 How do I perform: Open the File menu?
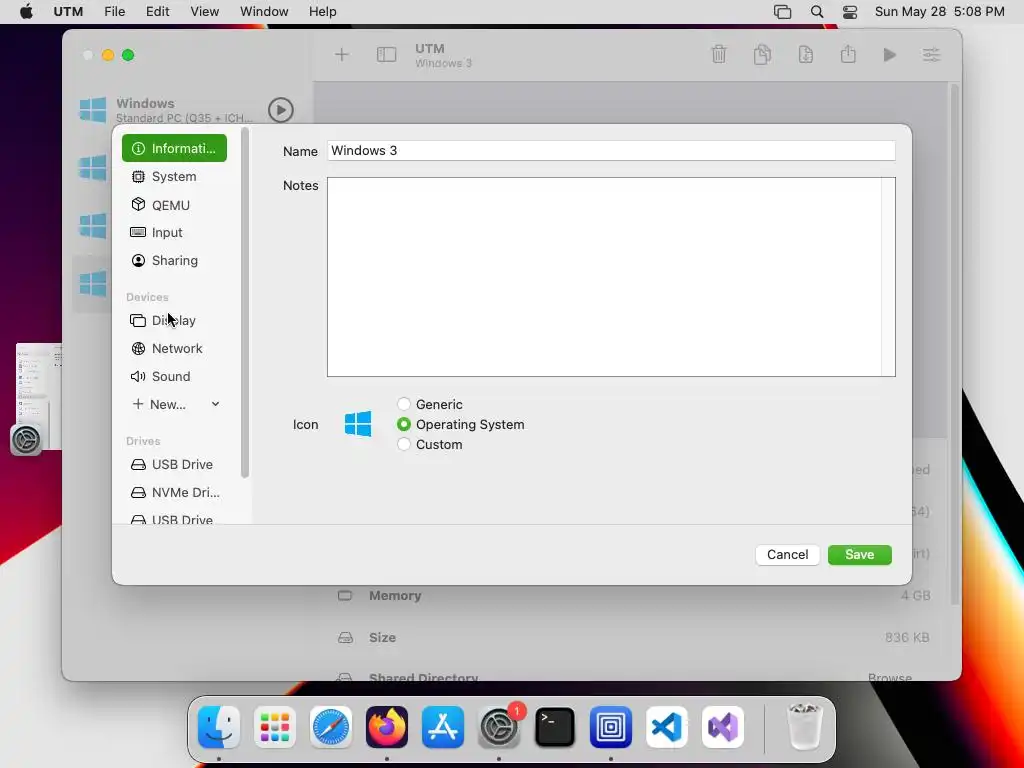(114, 12)
